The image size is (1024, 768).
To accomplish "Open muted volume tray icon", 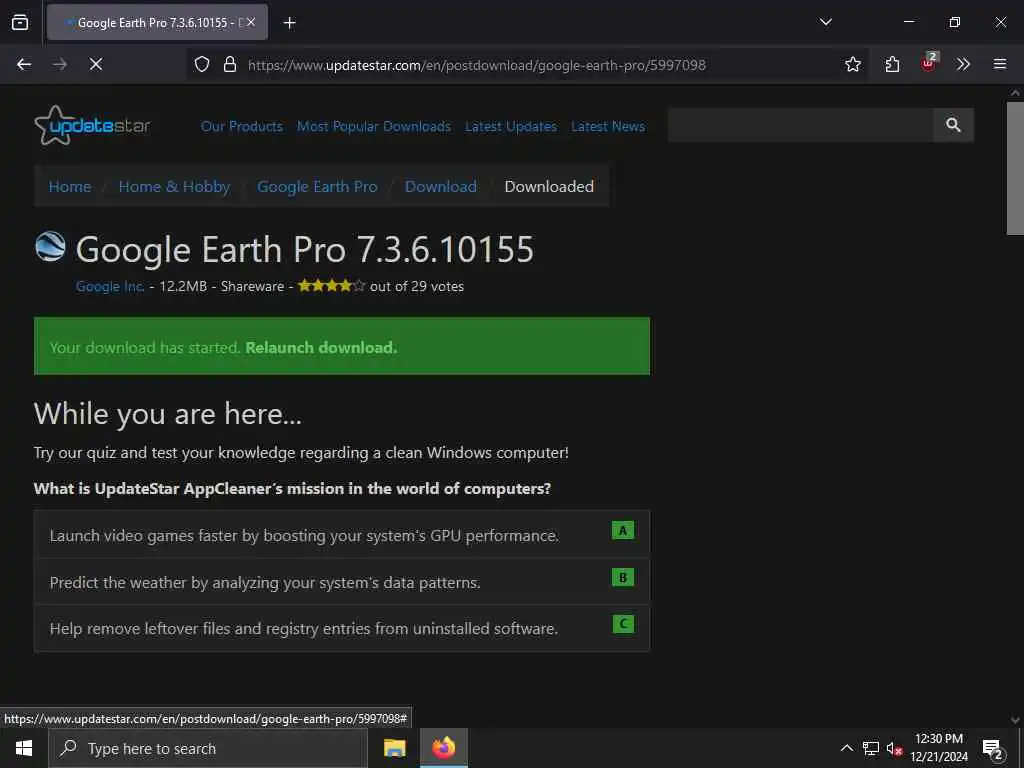I will [x=894, y=748].
